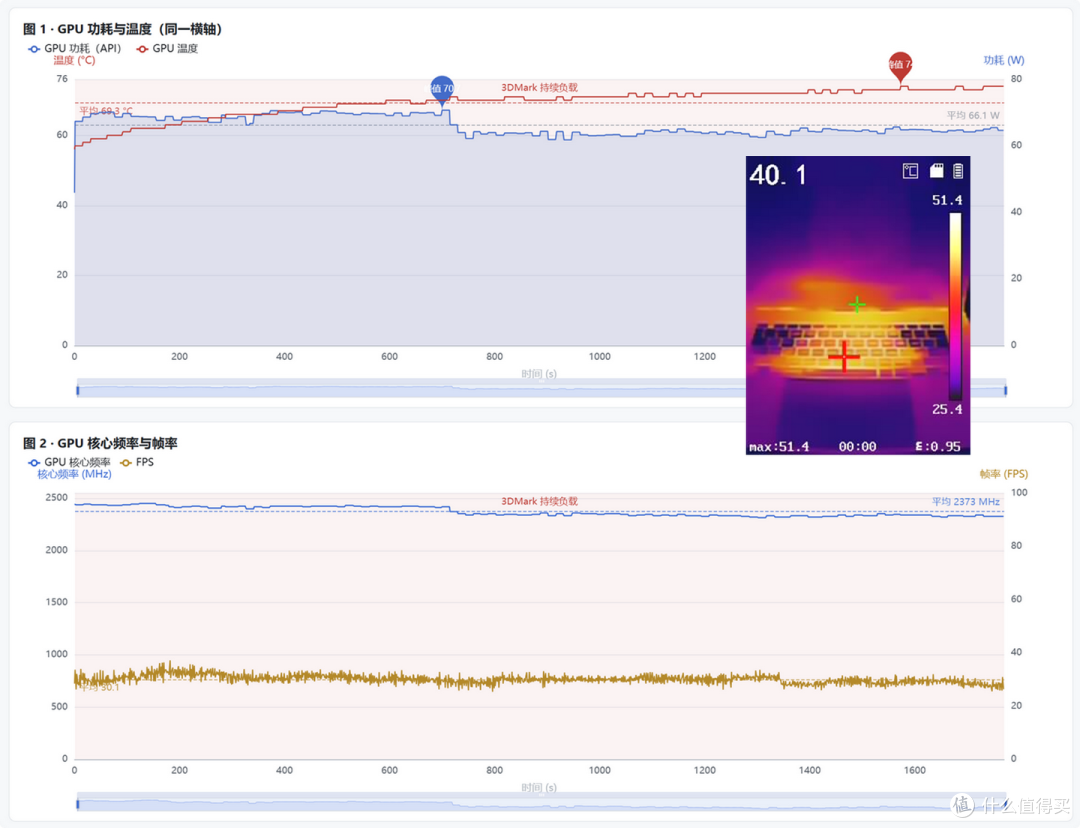Click 3DMark 持续负载 label in chart 2
Screen dimensions: 1080x828
click(x=539, y=501)
